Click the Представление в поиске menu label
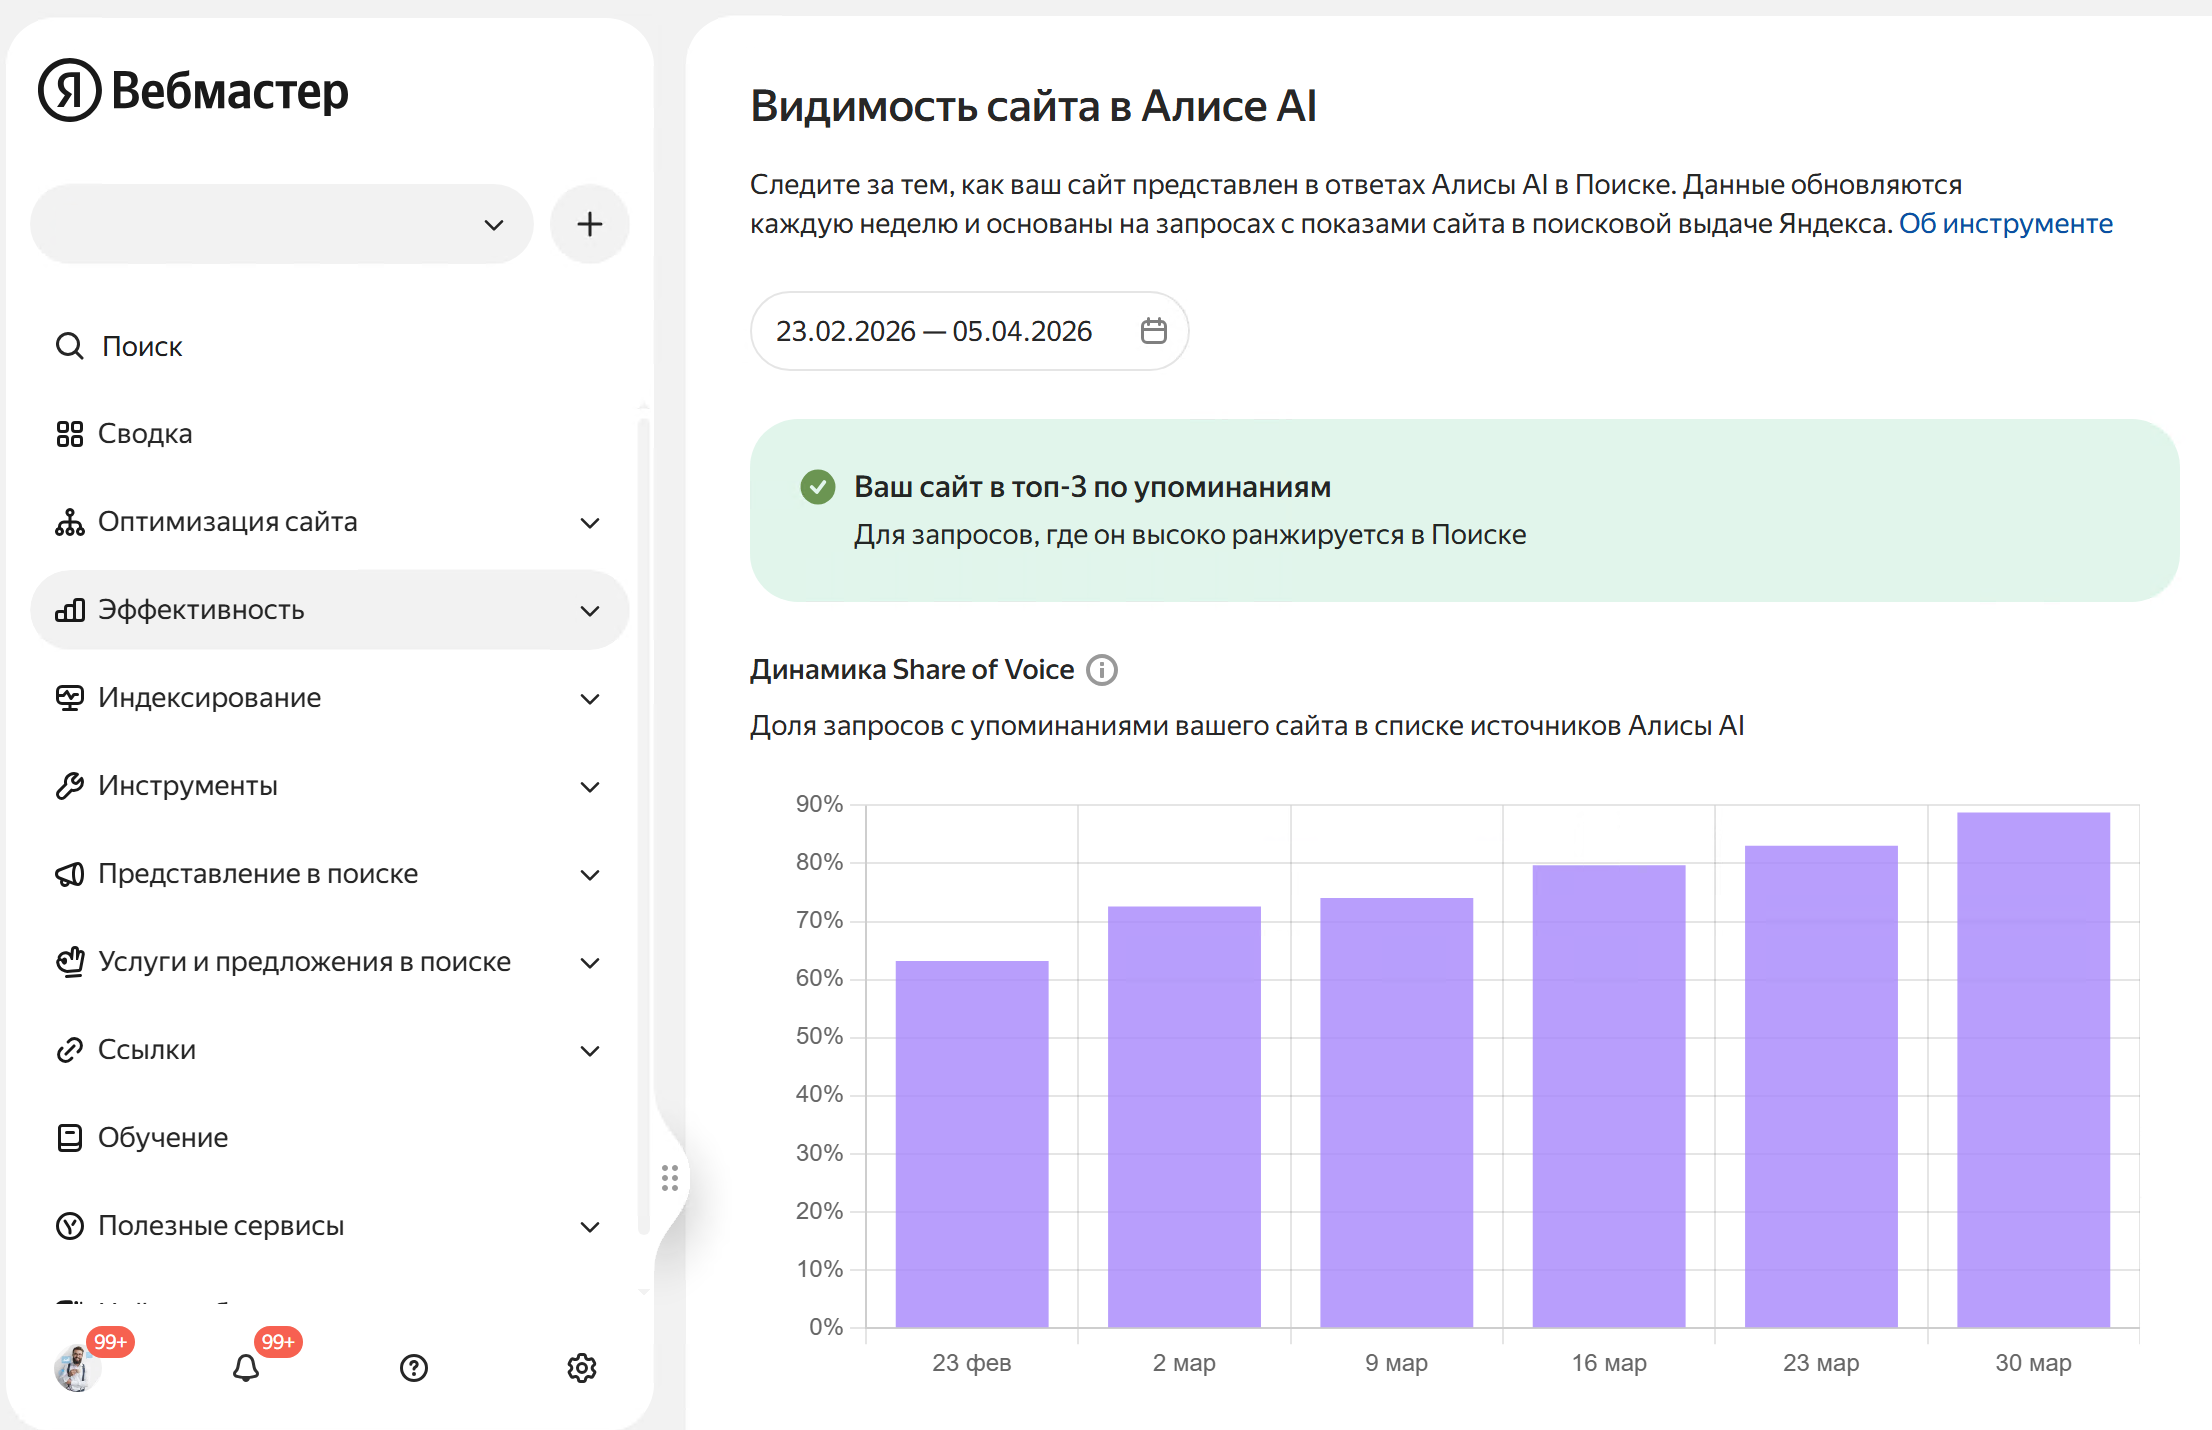The image size is (2212, 1430). click(x=258, y=874)
